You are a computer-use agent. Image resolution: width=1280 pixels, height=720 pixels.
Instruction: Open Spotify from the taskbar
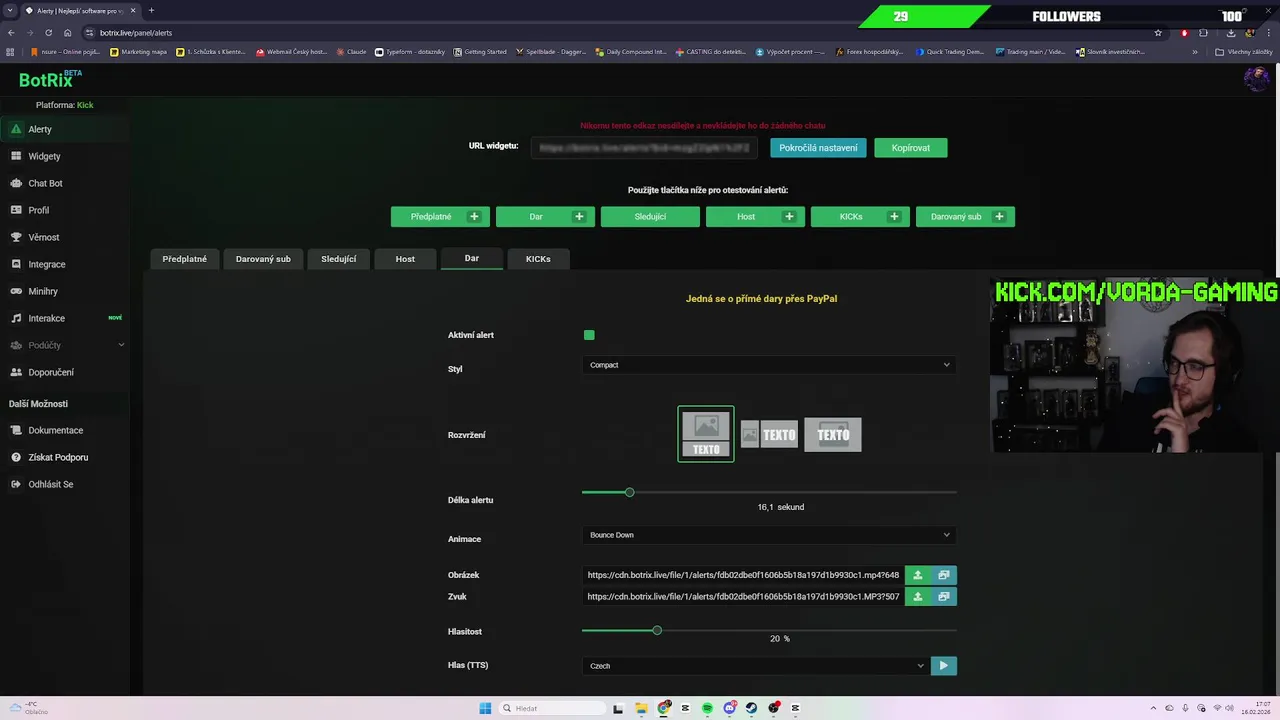[707, 708]
